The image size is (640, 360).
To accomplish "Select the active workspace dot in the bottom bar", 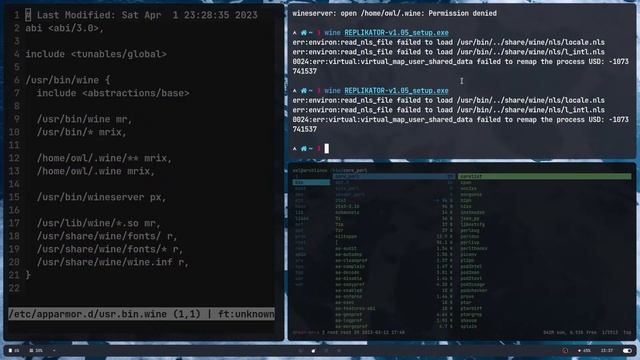I will click(313, 351).
